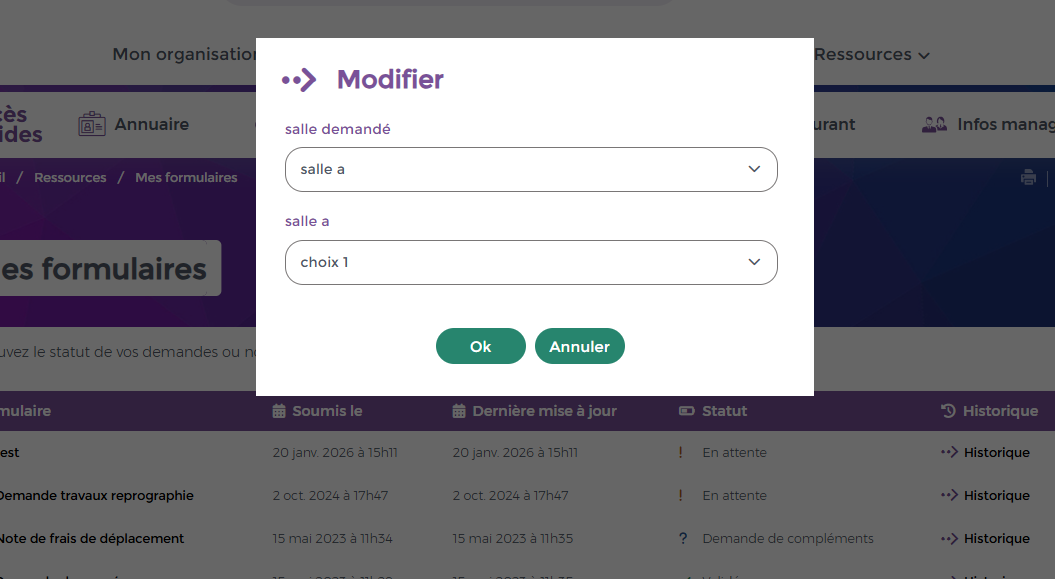Confirm the dialog with Ok
The height and width of the screenshot is (579, 1055).
480,347
